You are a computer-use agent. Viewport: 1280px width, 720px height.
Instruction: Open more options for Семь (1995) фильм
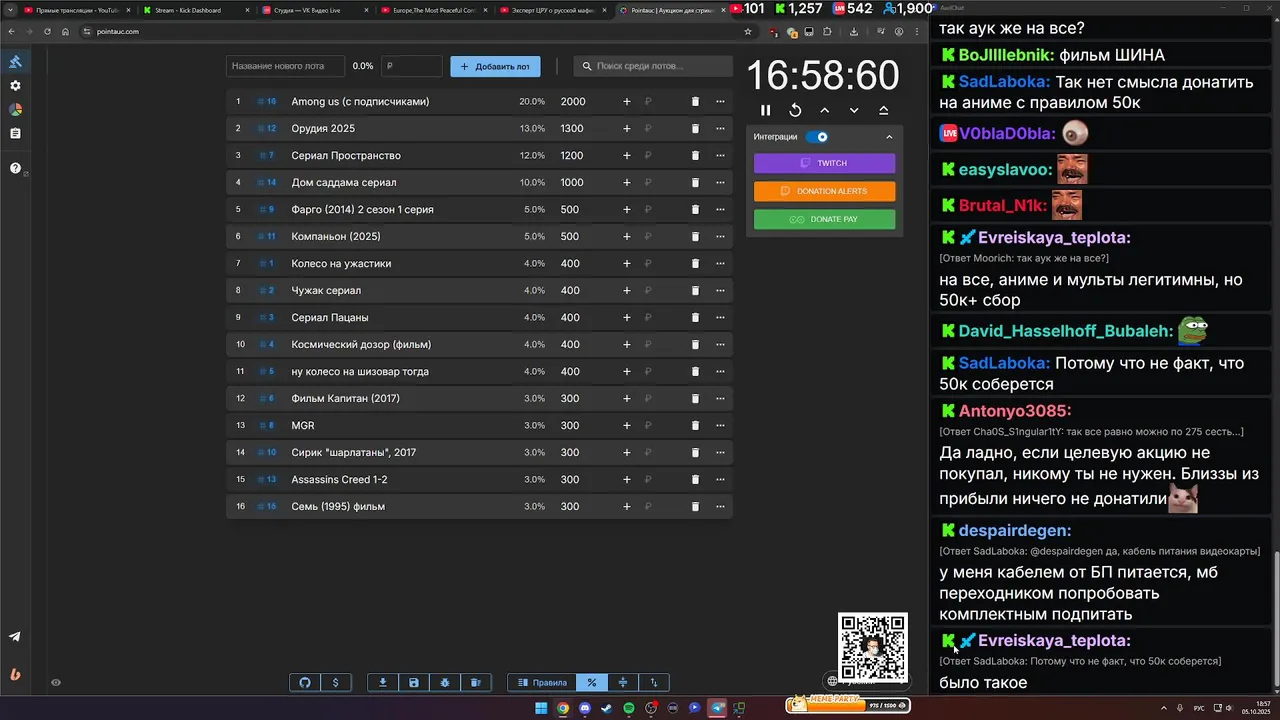click(720, 507)
